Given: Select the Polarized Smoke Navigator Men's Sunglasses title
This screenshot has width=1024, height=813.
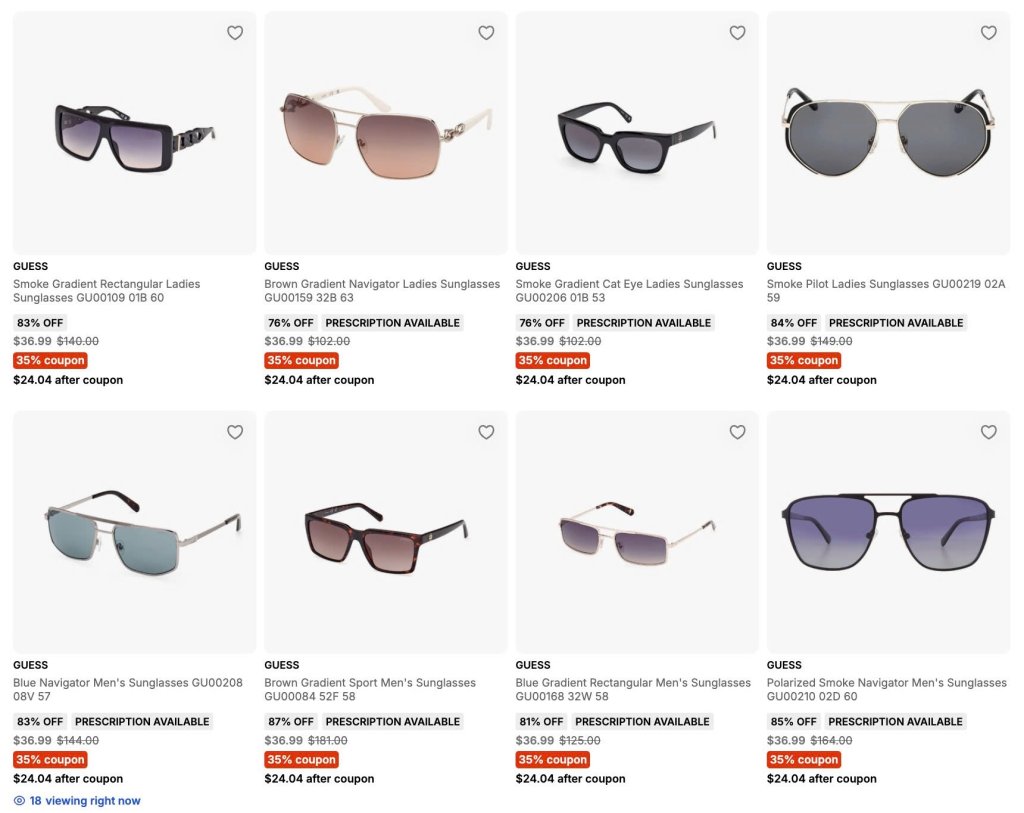Looking at the screenshot, I should (x=887, y=690).
